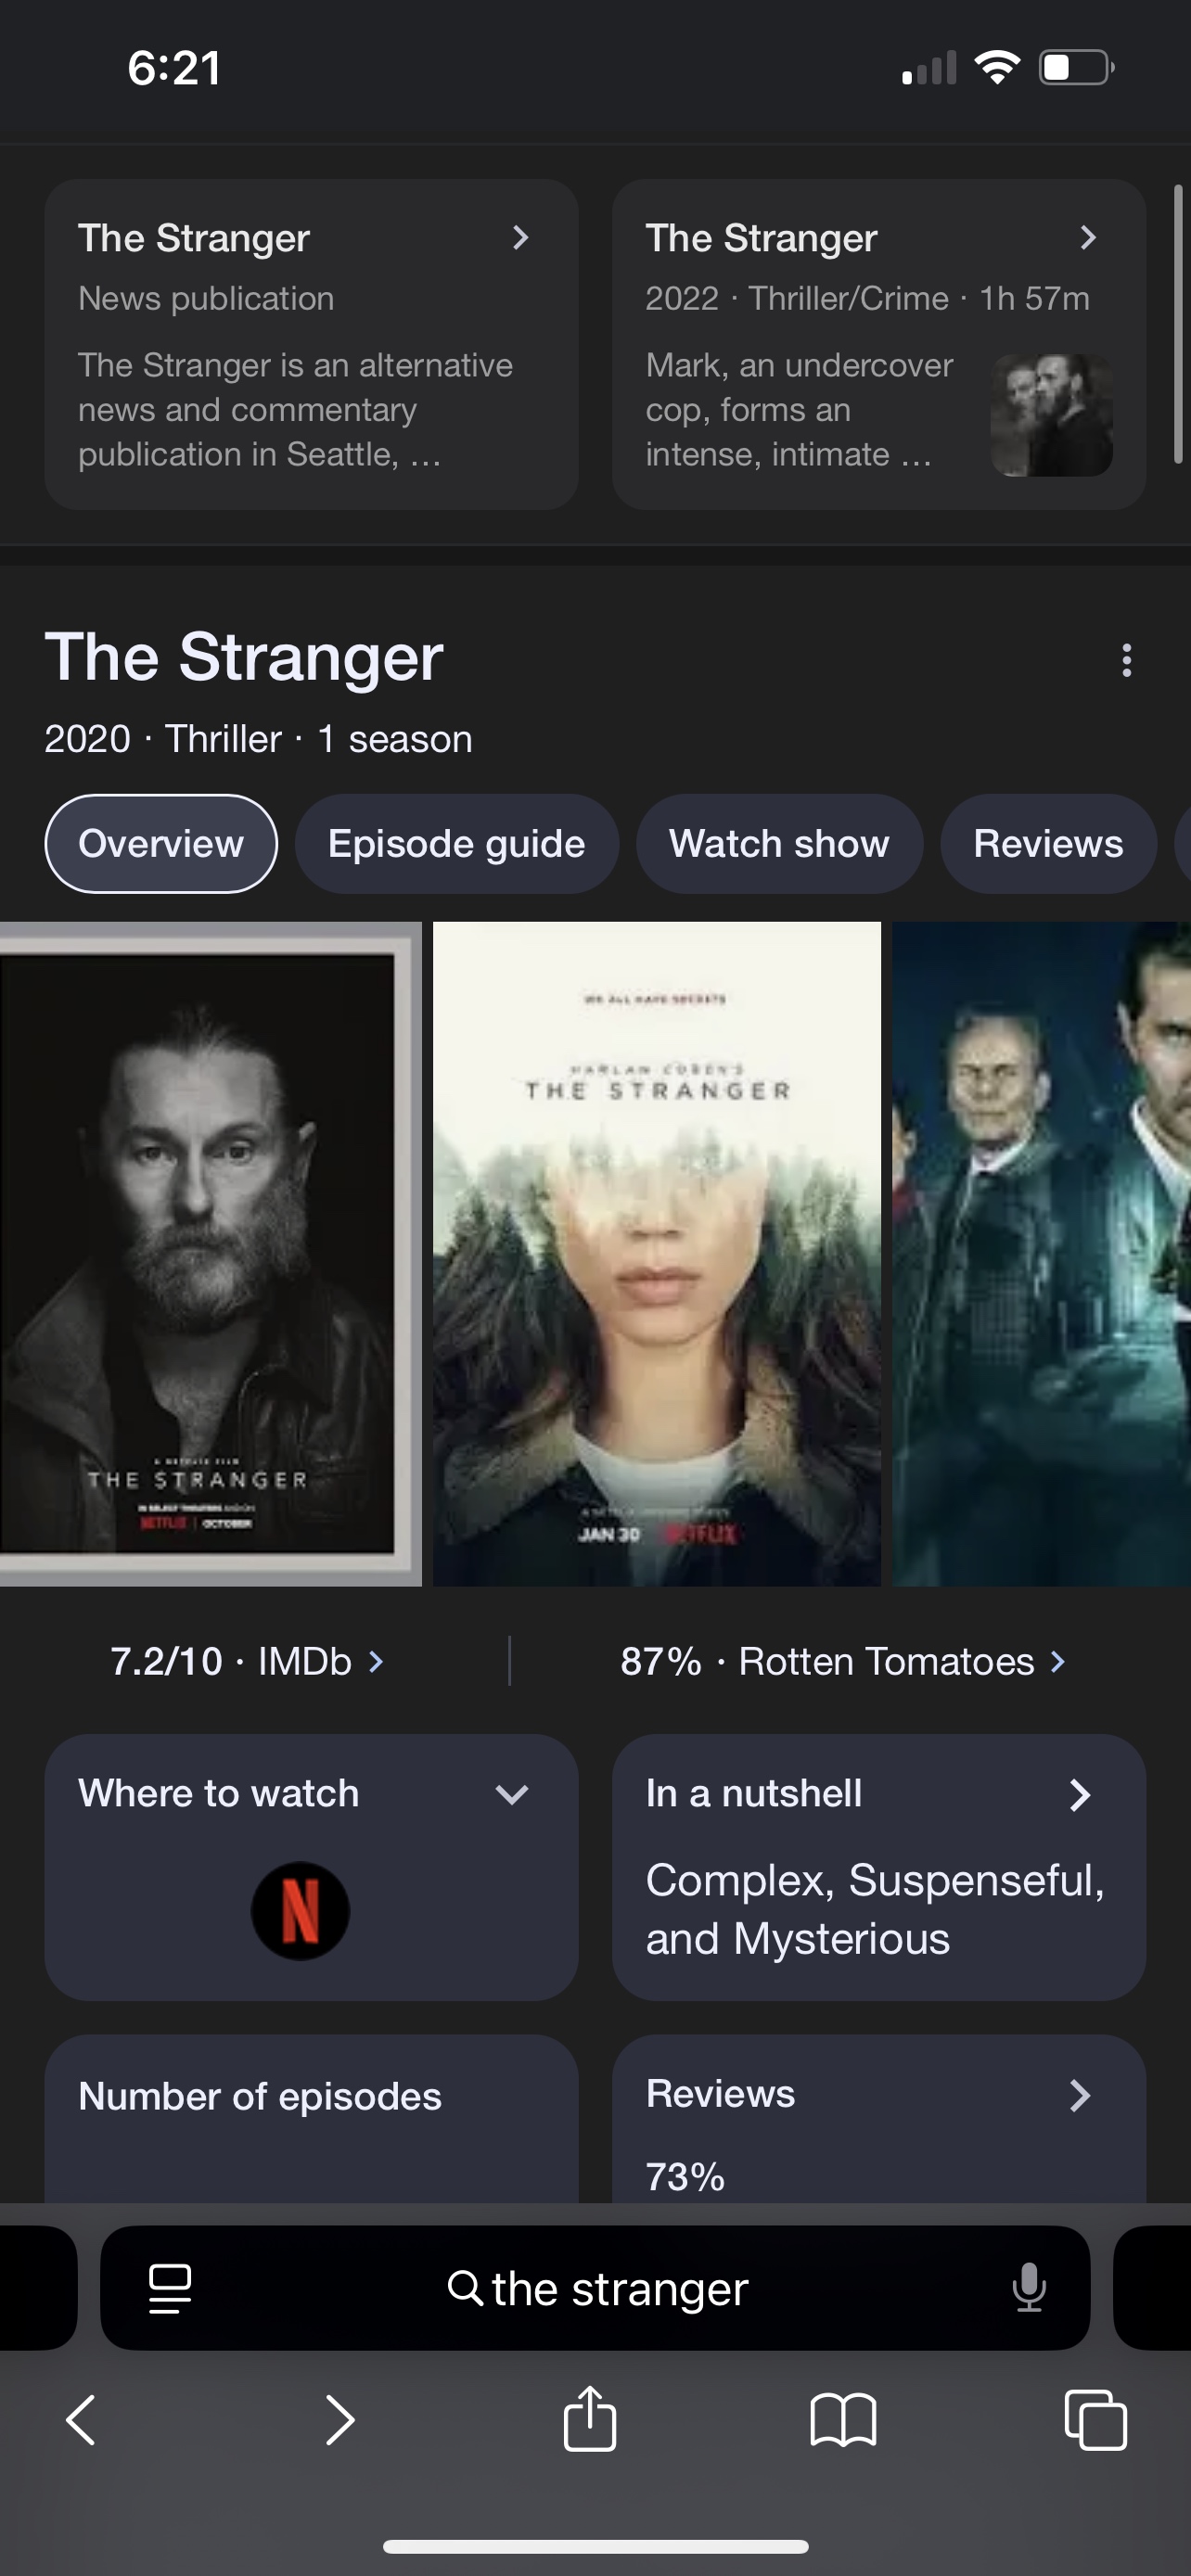
Task: Open The Stranger news publication card
Action: 311,344
